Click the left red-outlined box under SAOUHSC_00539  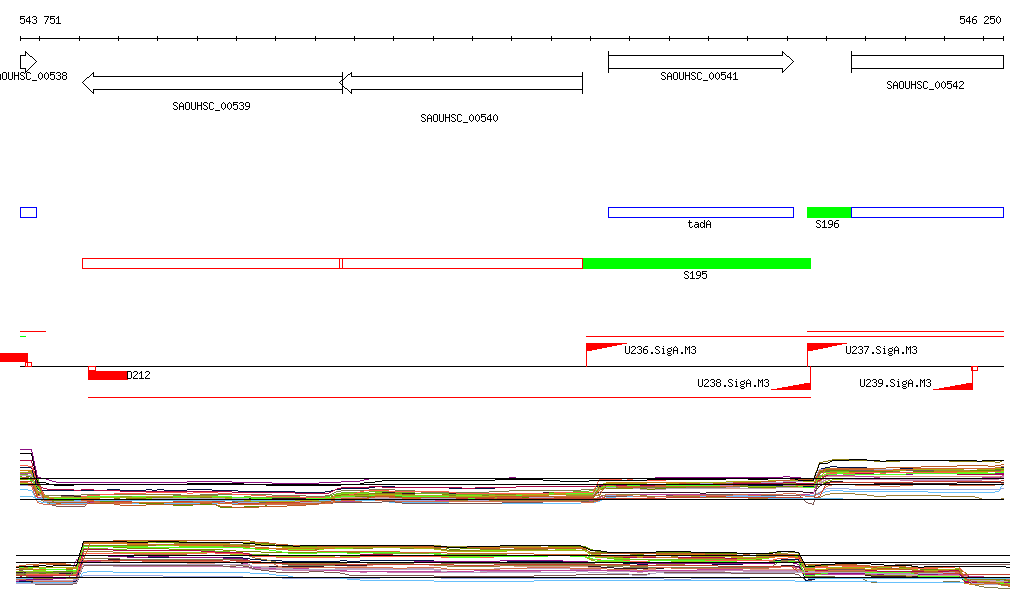point(211,263)
